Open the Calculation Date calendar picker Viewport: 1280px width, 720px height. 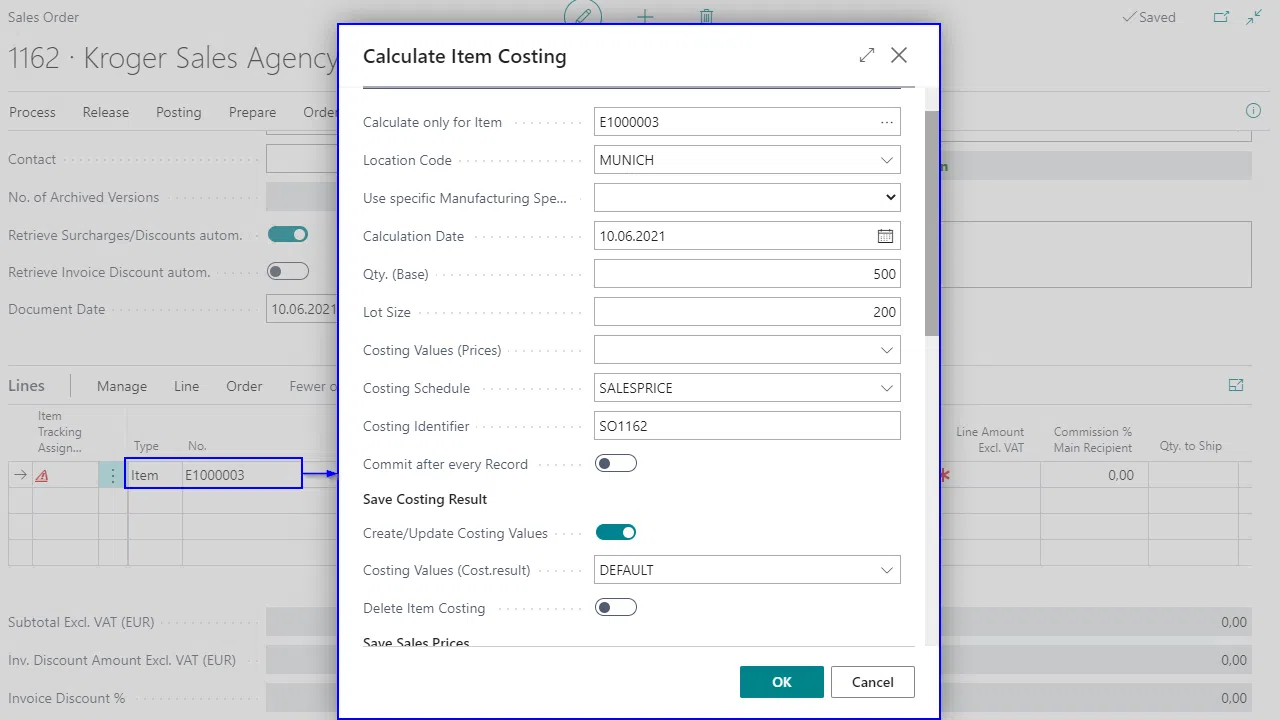(886, 236)
